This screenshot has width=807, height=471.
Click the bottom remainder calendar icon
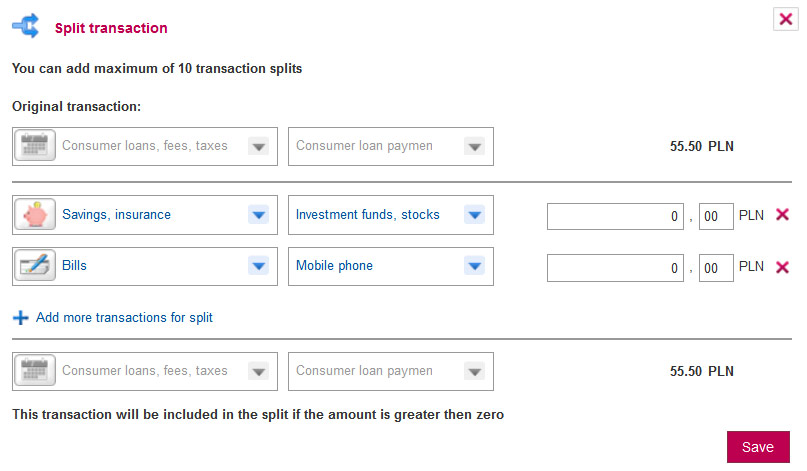(x=35, y=371)
